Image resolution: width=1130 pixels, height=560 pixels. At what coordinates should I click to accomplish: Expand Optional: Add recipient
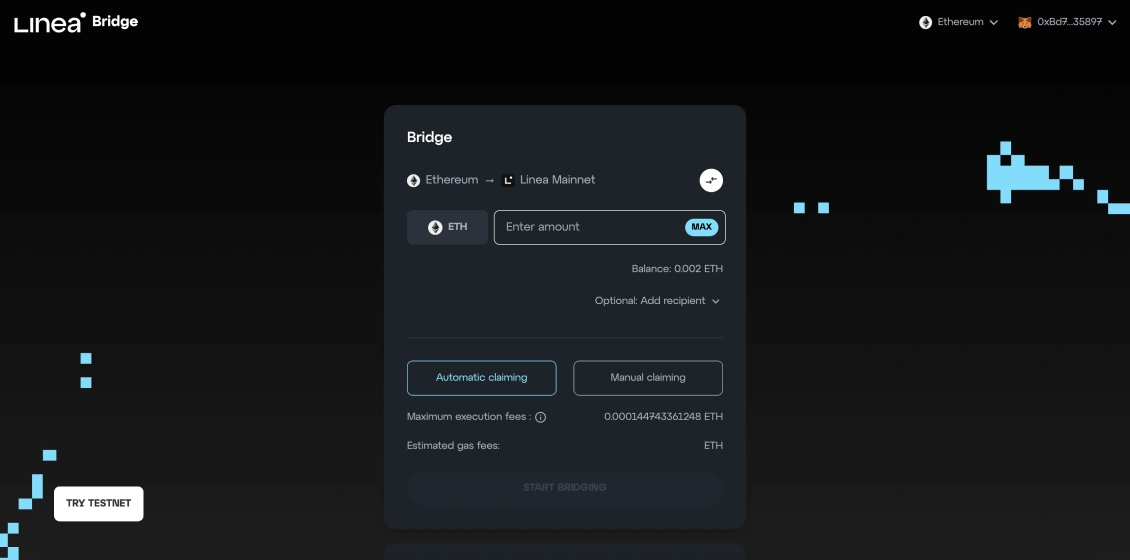click(x=657, y=301)
